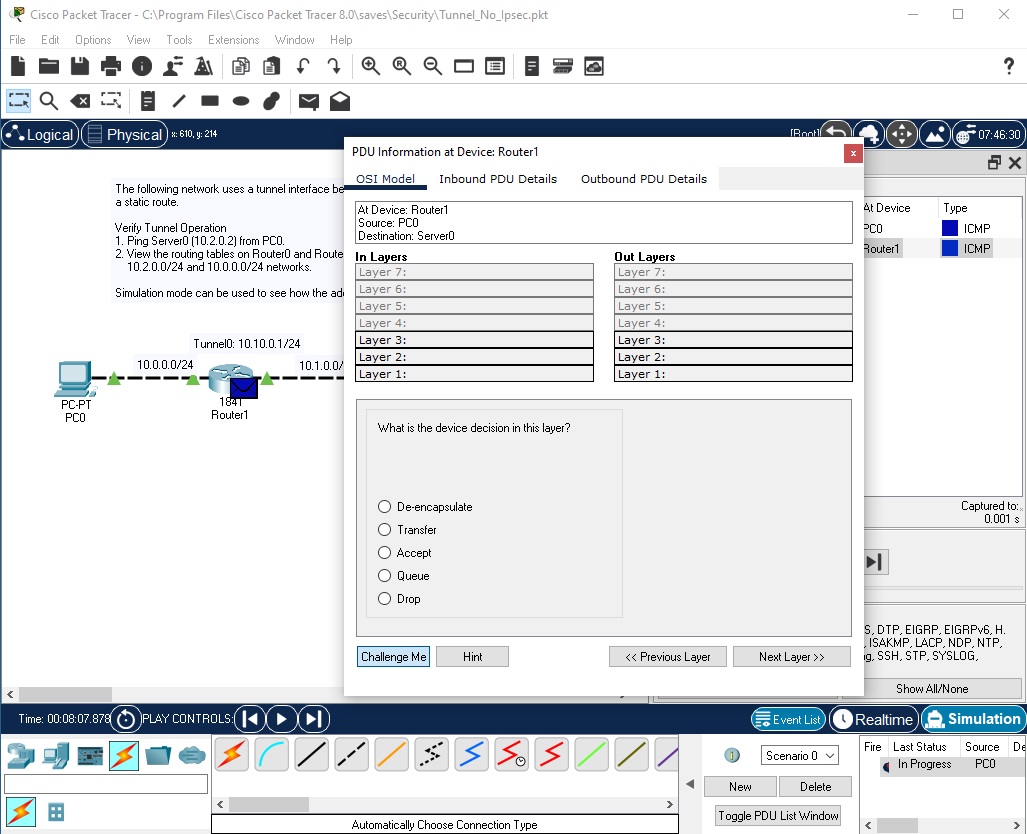Select the Connections lightning bolt category
The height and width of the screenshot is (834, 1027).
pos(124,755)
